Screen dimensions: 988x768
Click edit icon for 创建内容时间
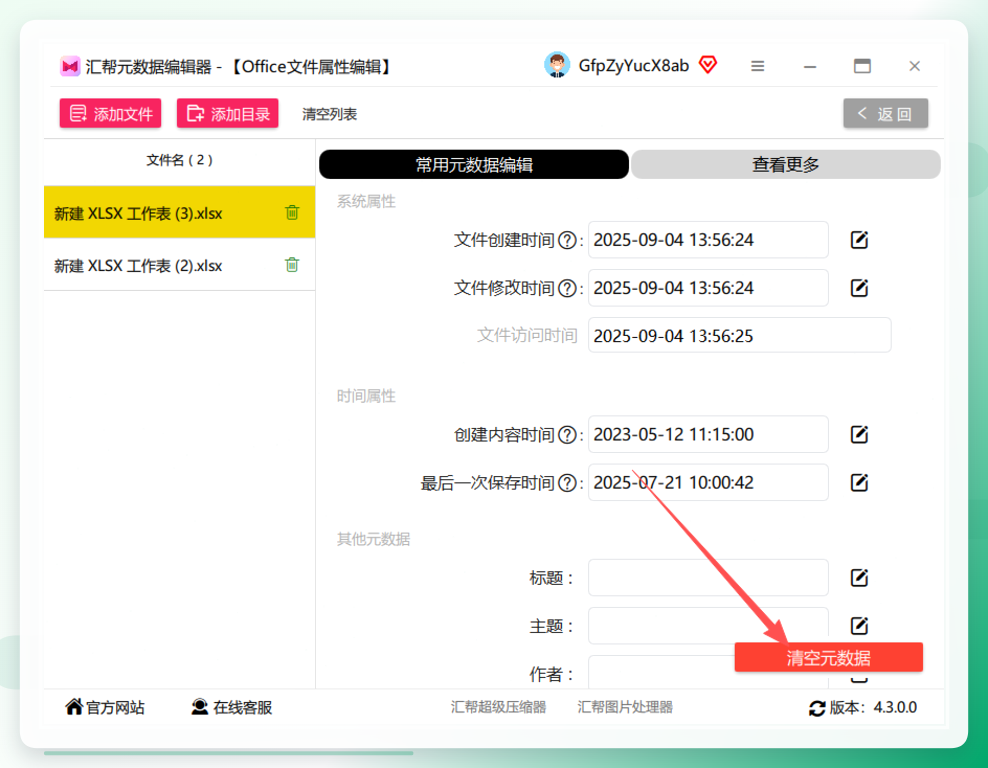point(859,434)
